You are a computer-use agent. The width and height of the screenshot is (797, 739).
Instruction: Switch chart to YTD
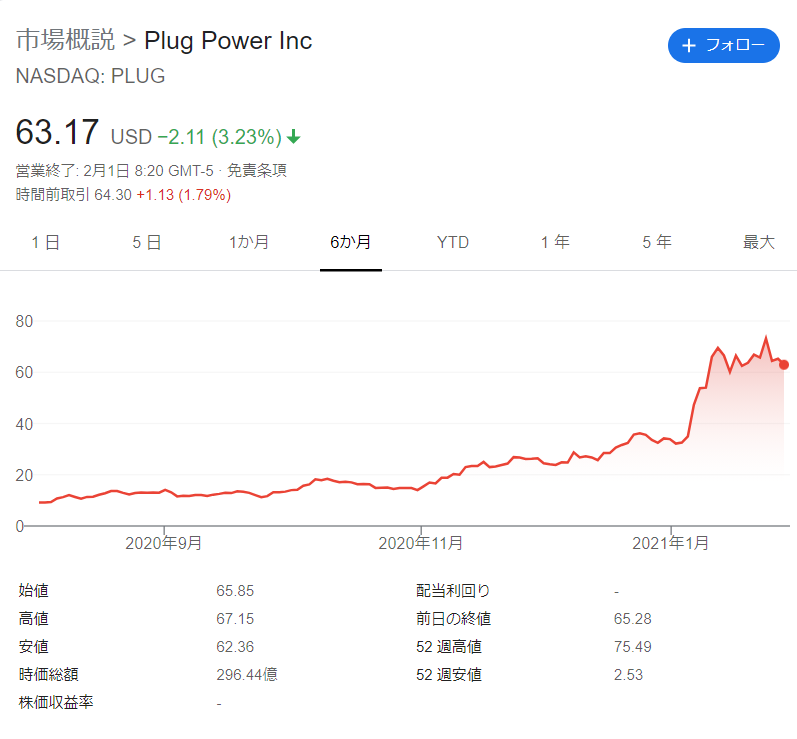click(453, 242)
